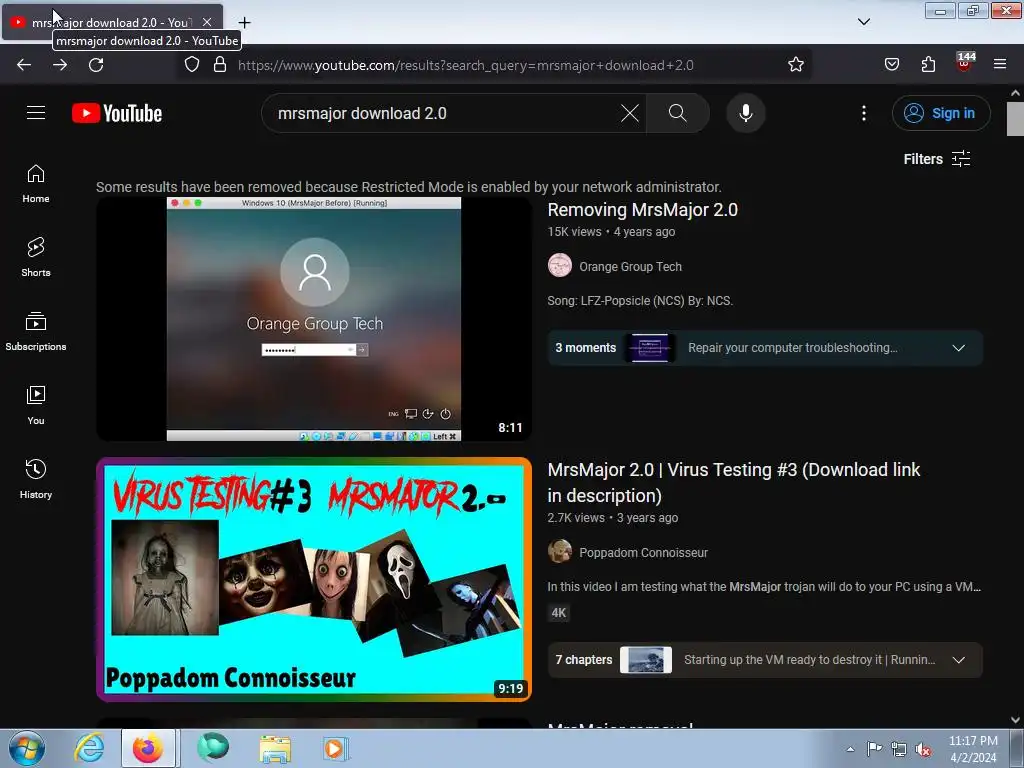The height and width of the screenshot is (768, 1024).
Task: Click the 8:11 duration badge
Action: 510,428
